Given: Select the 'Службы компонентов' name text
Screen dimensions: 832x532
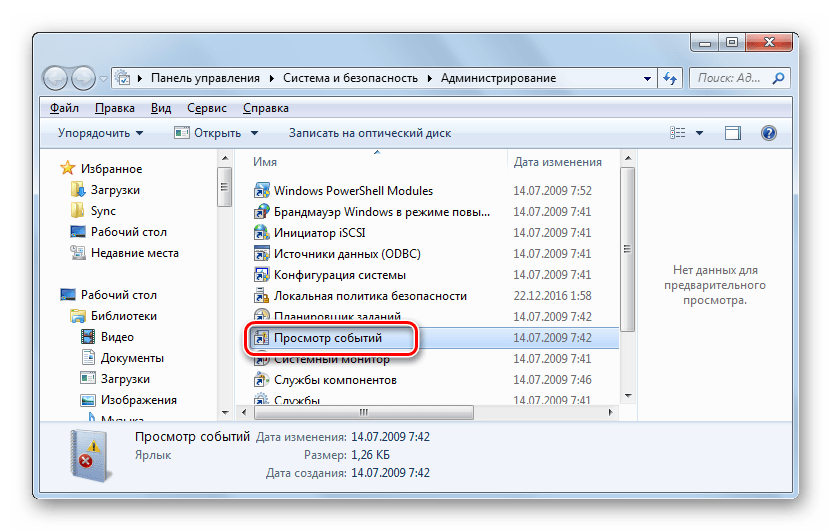Looking at the screenshot, I should (x=335, y=380).
